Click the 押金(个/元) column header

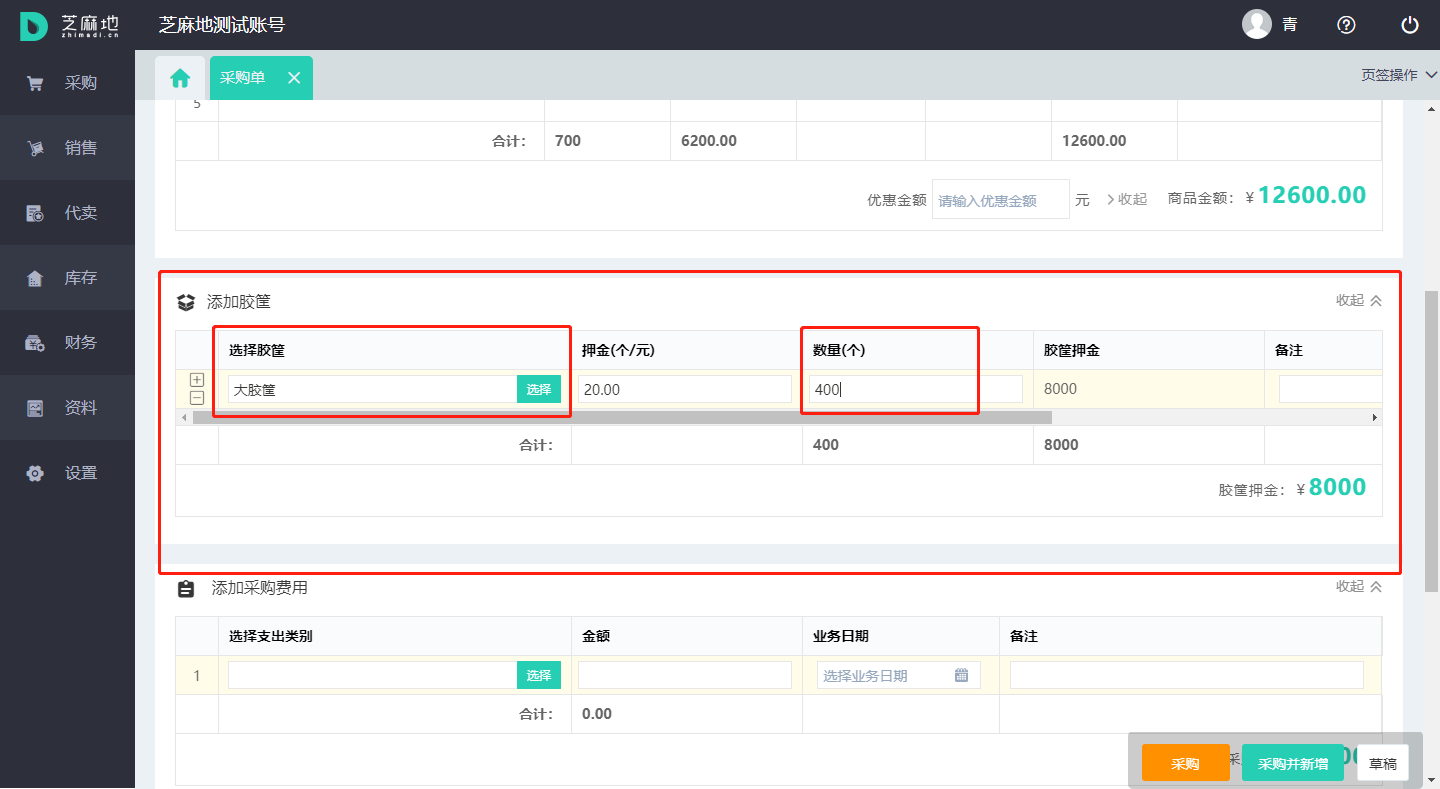click(x=618, y=350)
